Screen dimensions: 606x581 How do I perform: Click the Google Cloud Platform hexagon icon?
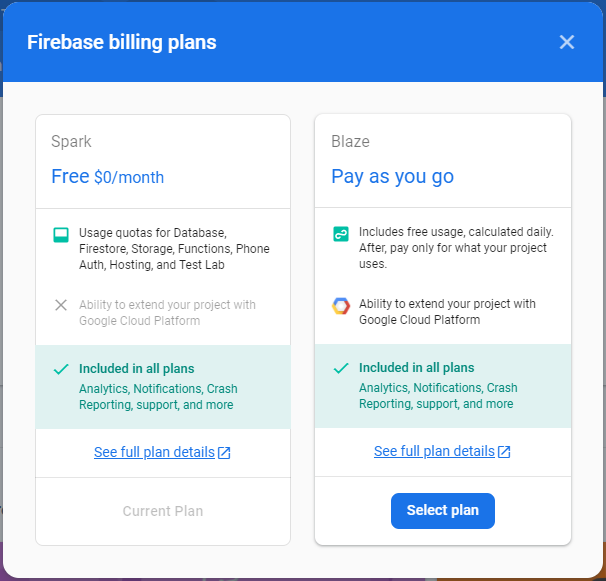coord(341,306)
